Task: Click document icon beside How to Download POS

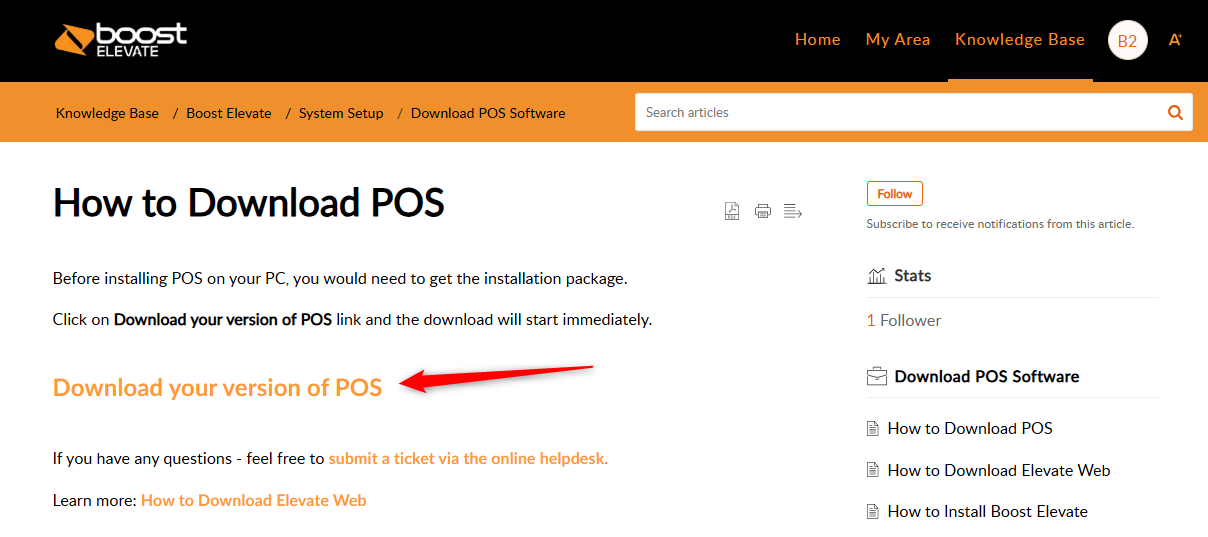Action: click(873, 429)
